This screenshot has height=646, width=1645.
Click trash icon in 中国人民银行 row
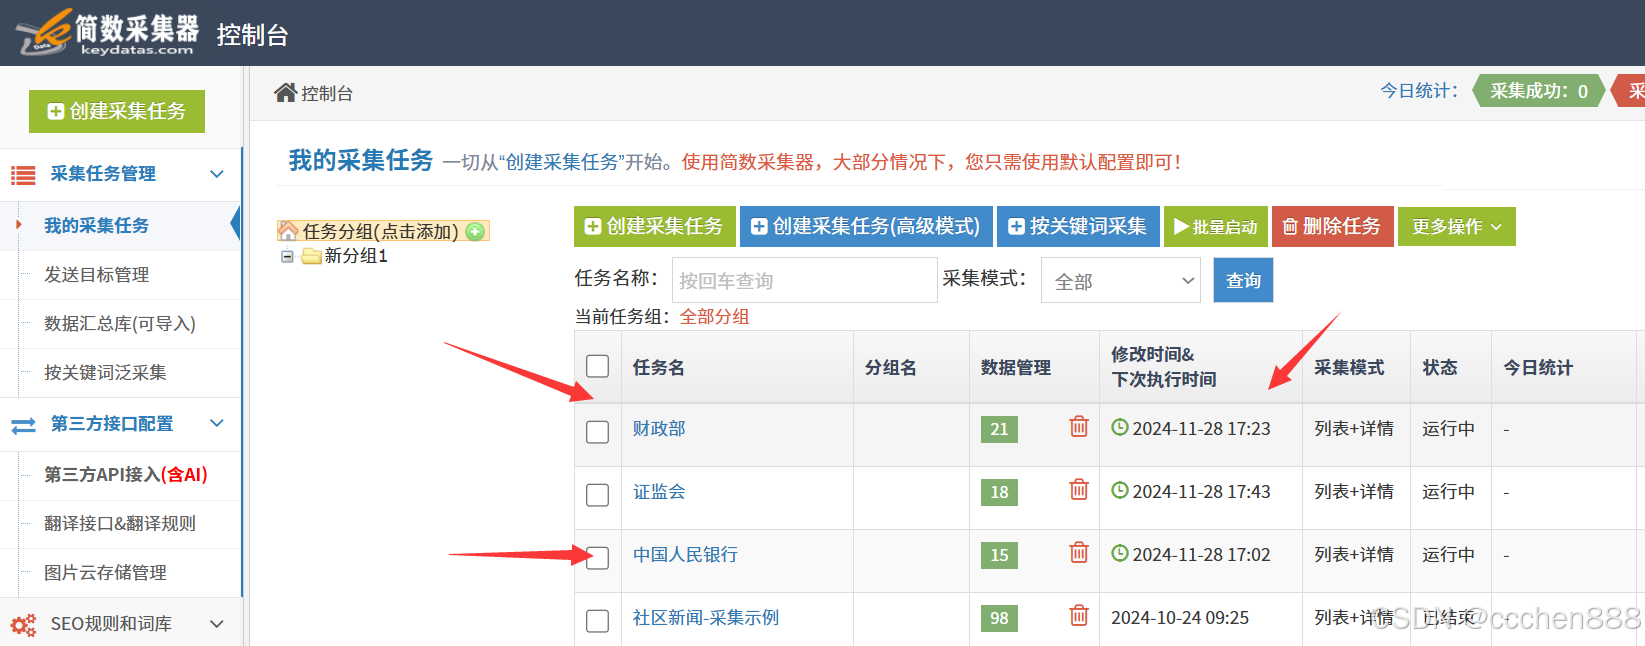coord(1079,552)
